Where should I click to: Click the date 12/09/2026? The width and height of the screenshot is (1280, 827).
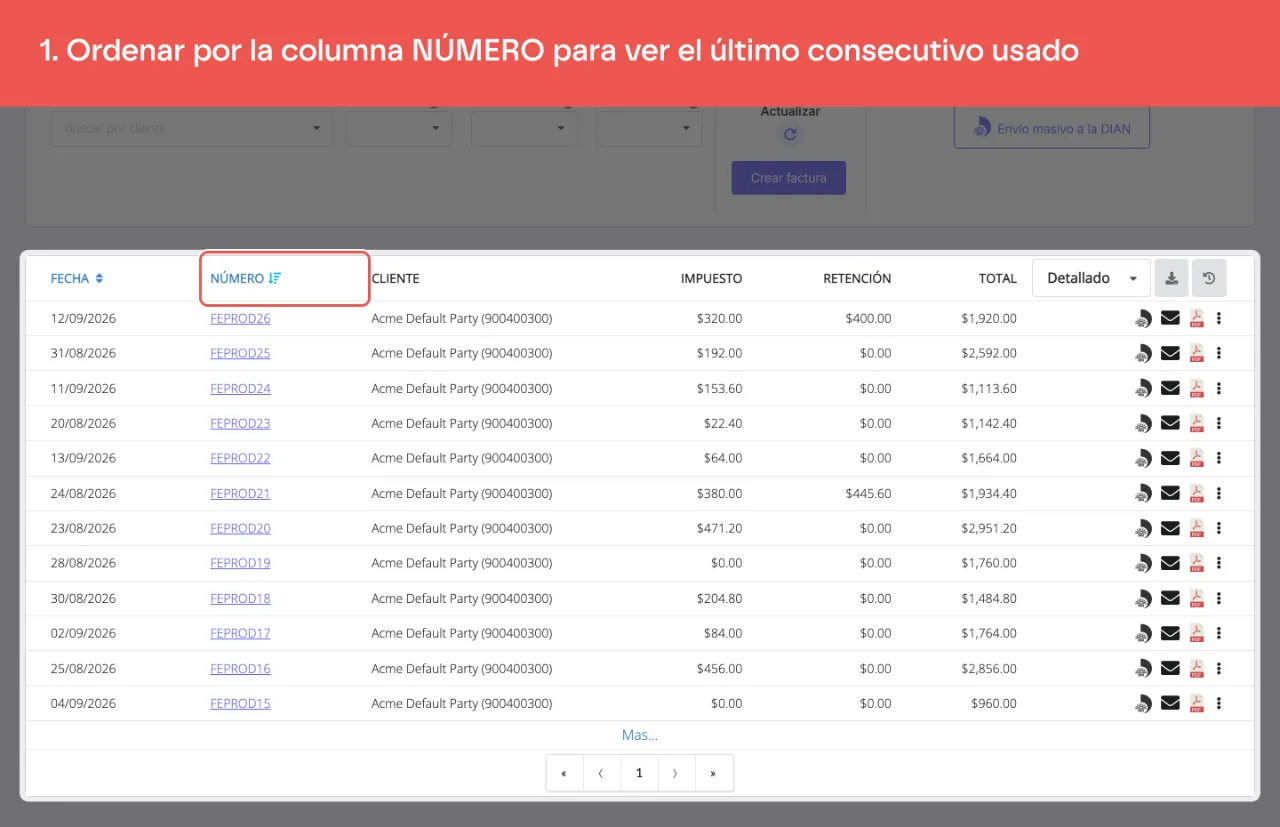(x=83, y=318)
